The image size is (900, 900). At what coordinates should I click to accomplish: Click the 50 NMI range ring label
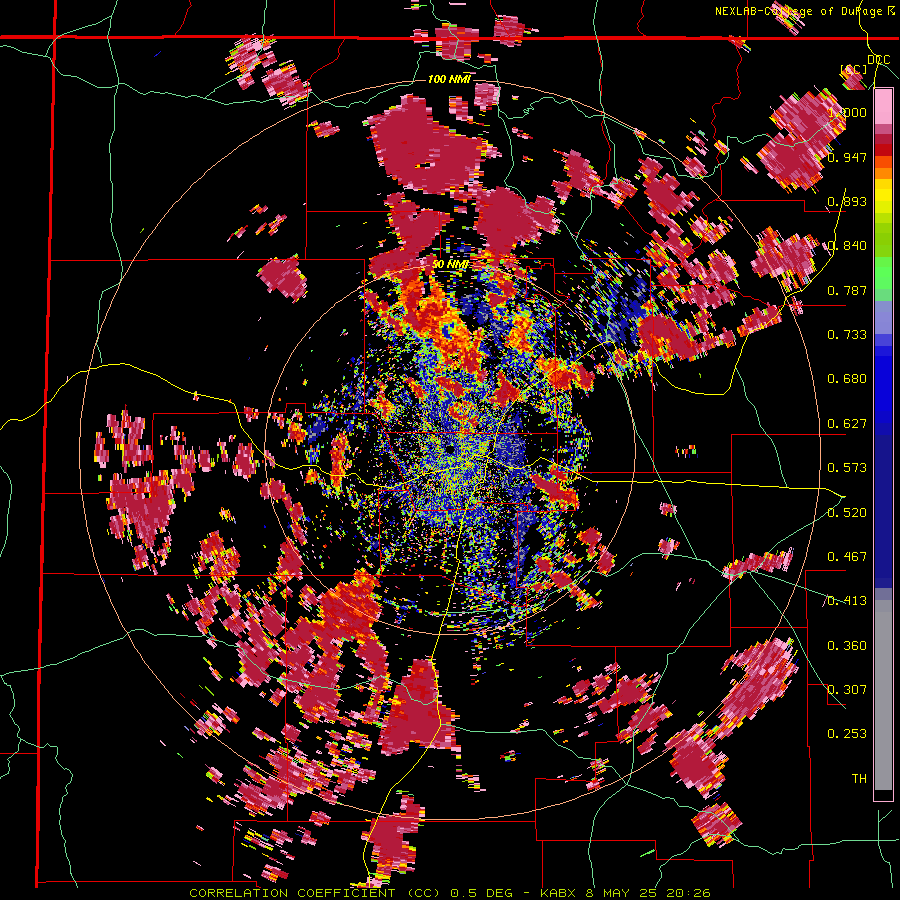450,264
